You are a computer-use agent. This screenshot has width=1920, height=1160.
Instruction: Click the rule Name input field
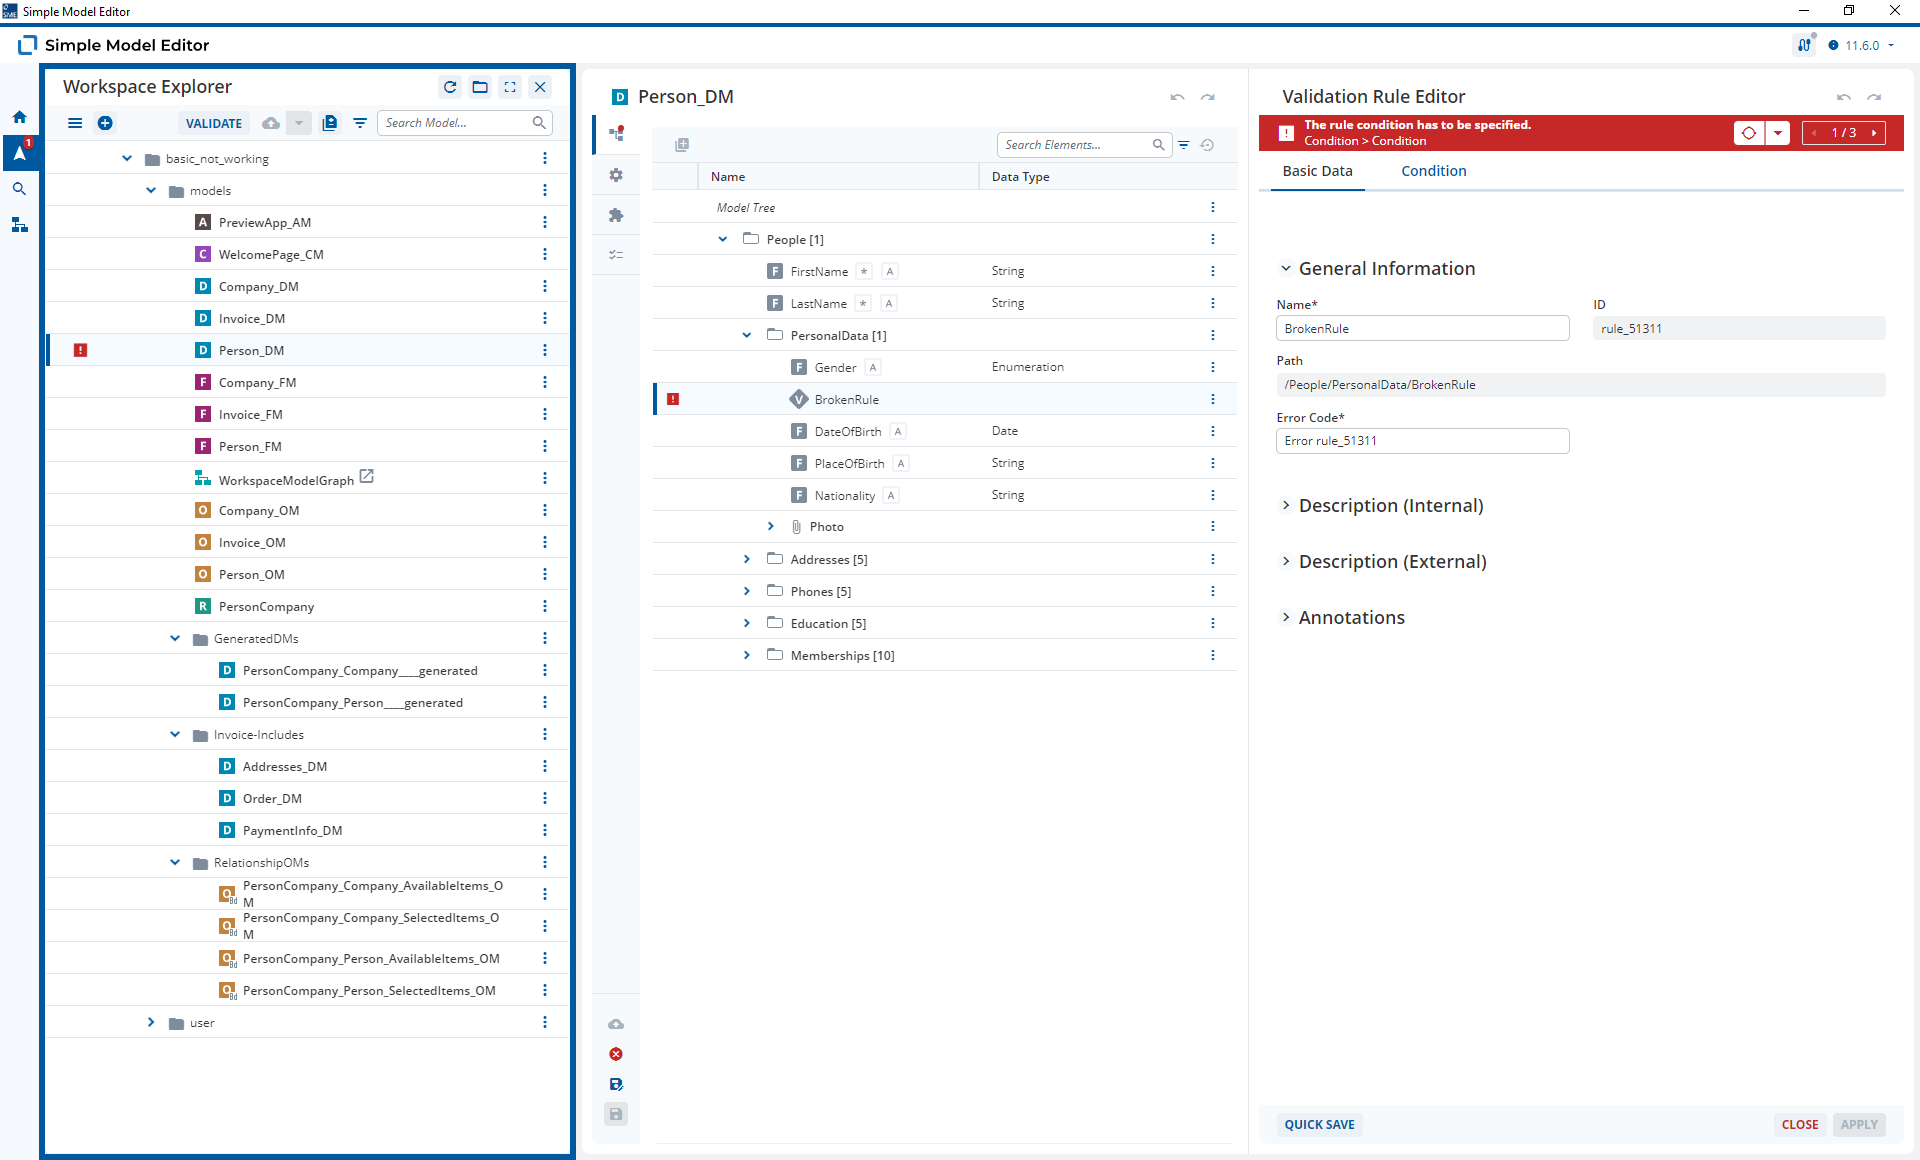click(1422, 328)
